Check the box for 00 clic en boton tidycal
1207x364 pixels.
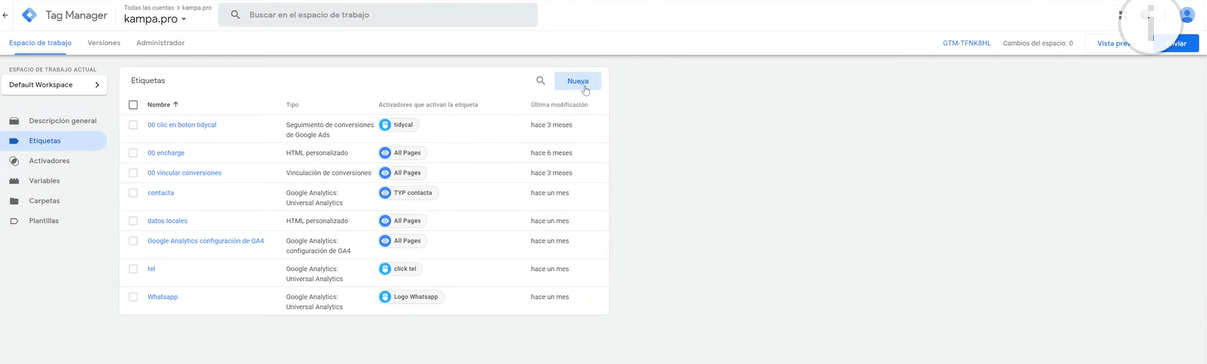pos(133,125)
